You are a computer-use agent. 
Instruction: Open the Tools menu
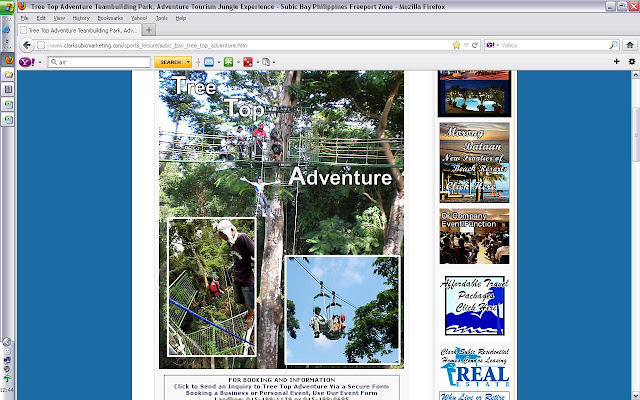pos(162,18)
